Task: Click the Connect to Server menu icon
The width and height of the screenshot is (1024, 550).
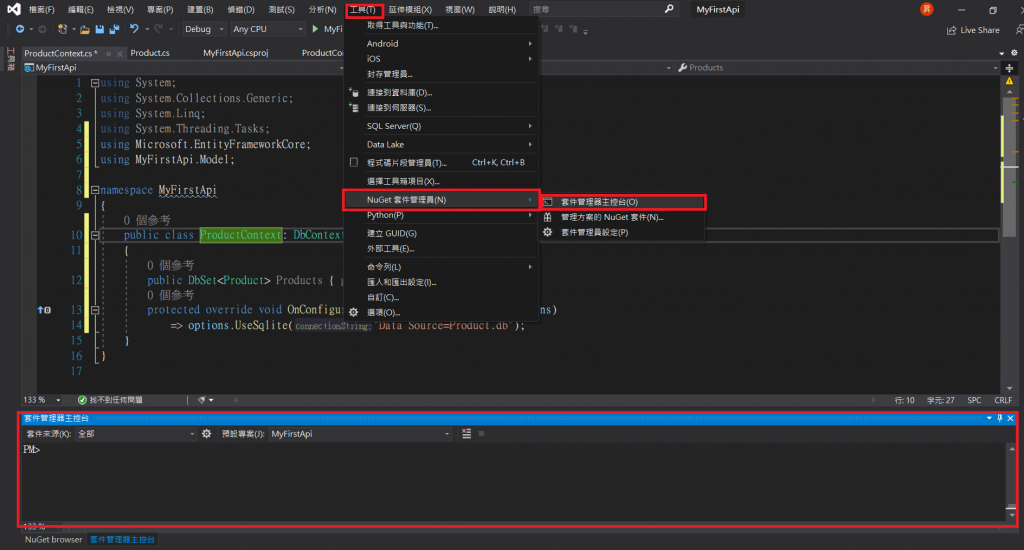Action: coord(354,108)
